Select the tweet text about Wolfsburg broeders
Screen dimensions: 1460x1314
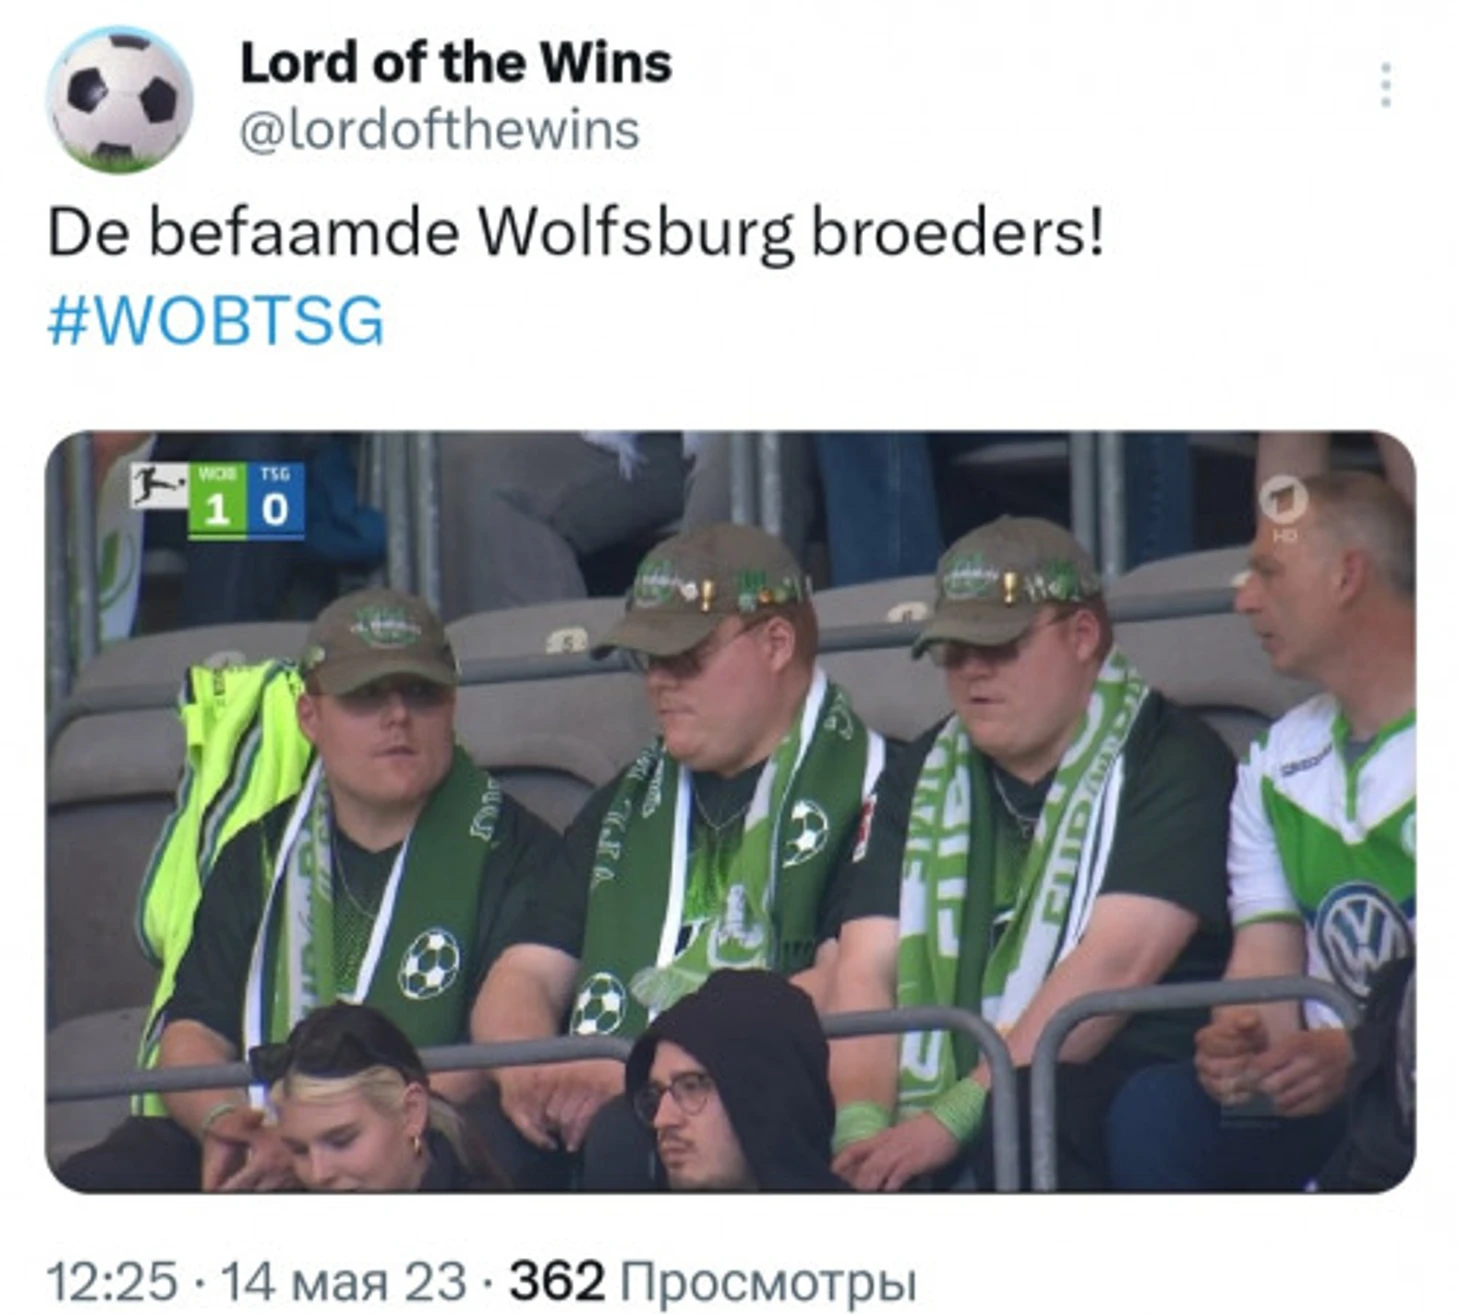click(x=576, y=233)
